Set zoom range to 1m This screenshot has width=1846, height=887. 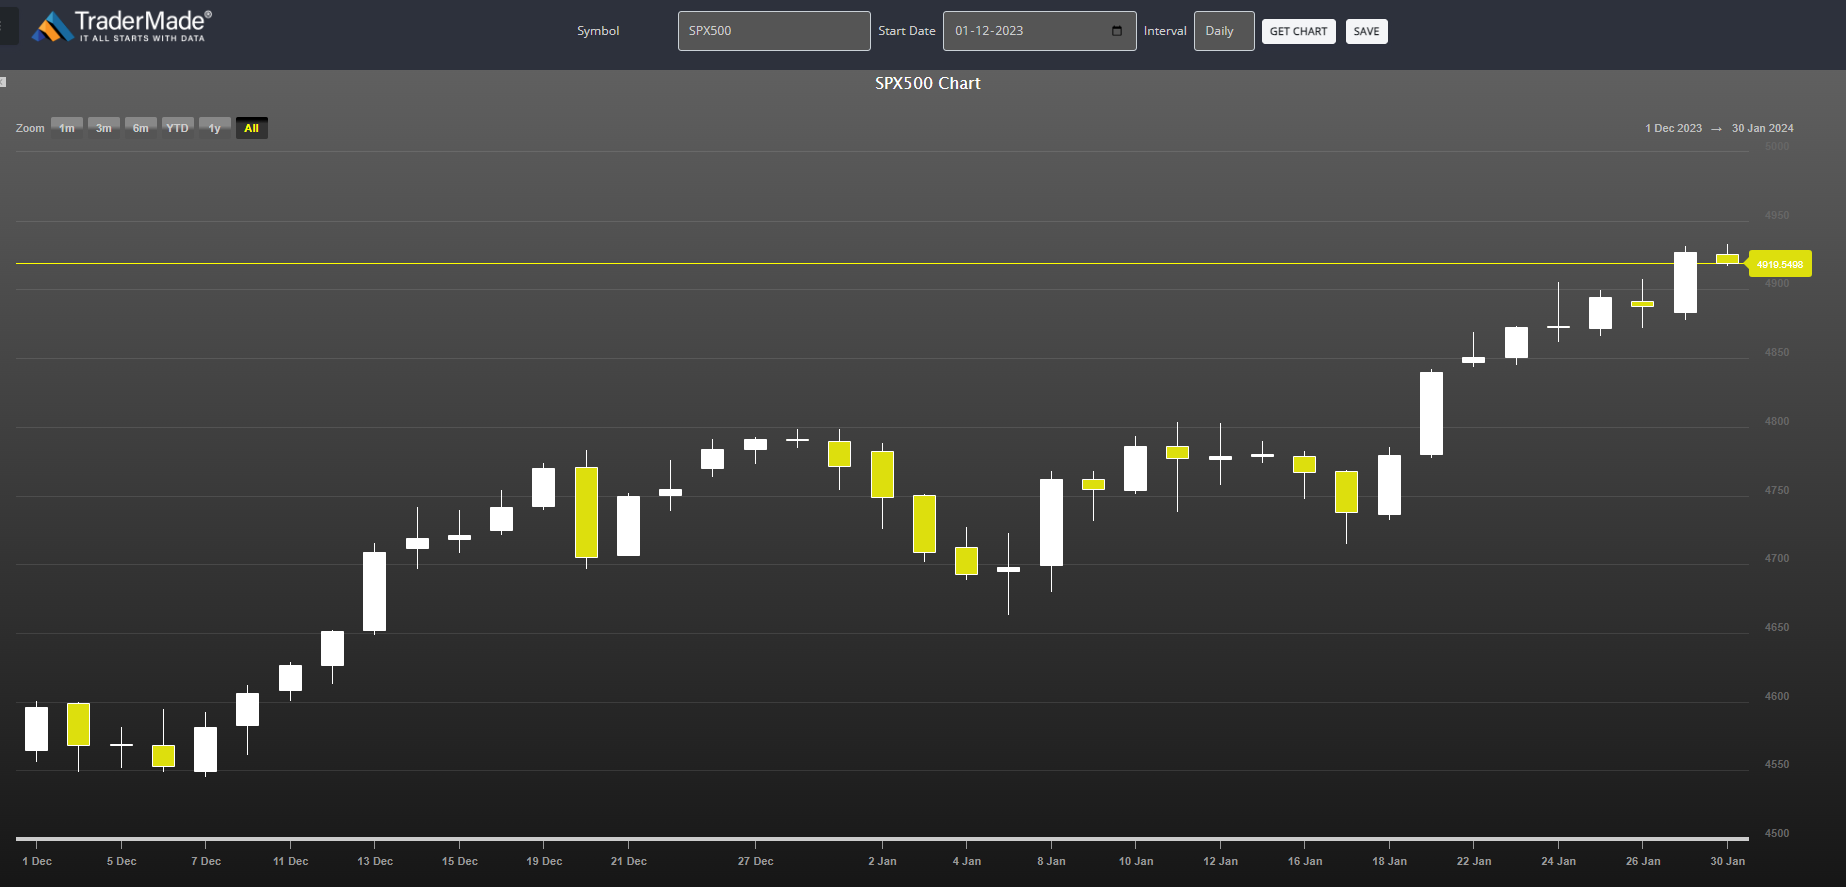click(67, 128)
